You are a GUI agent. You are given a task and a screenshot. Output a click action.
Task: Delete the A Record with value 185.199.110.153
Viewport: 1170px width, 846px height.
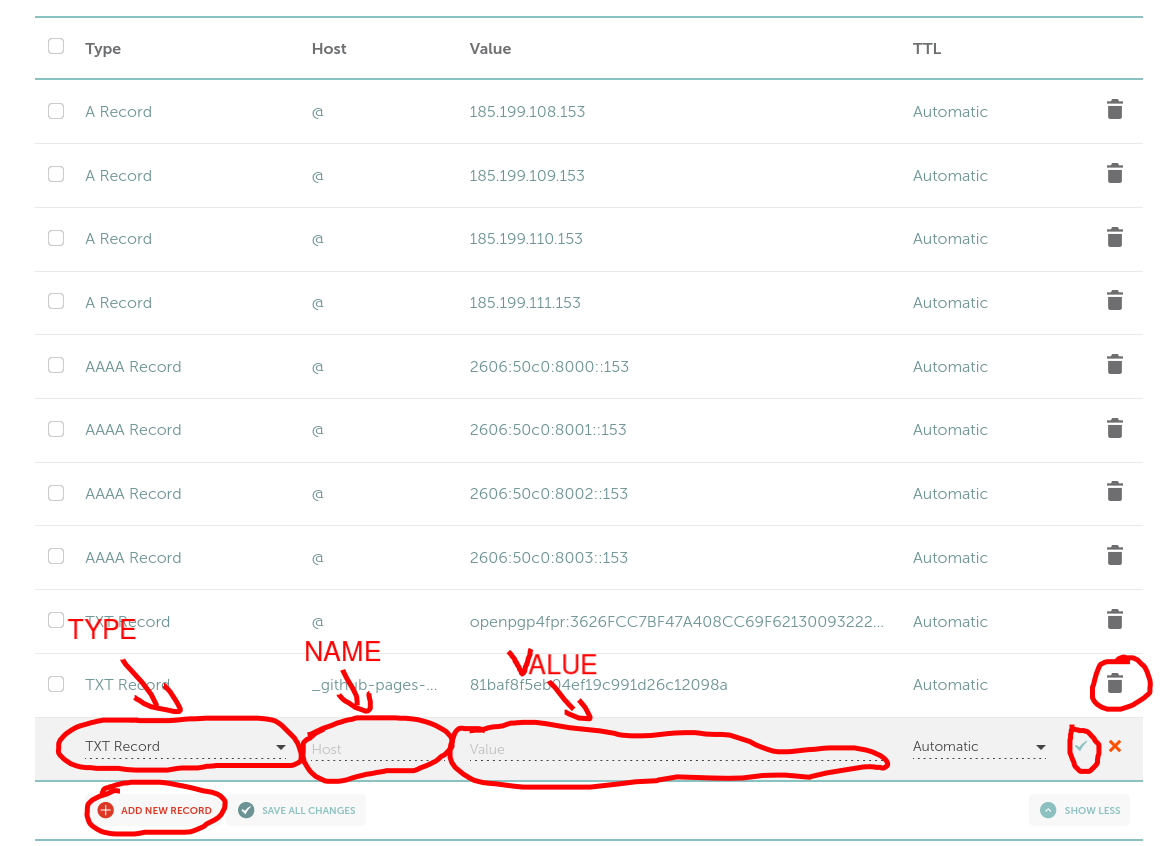point(1114,237)
